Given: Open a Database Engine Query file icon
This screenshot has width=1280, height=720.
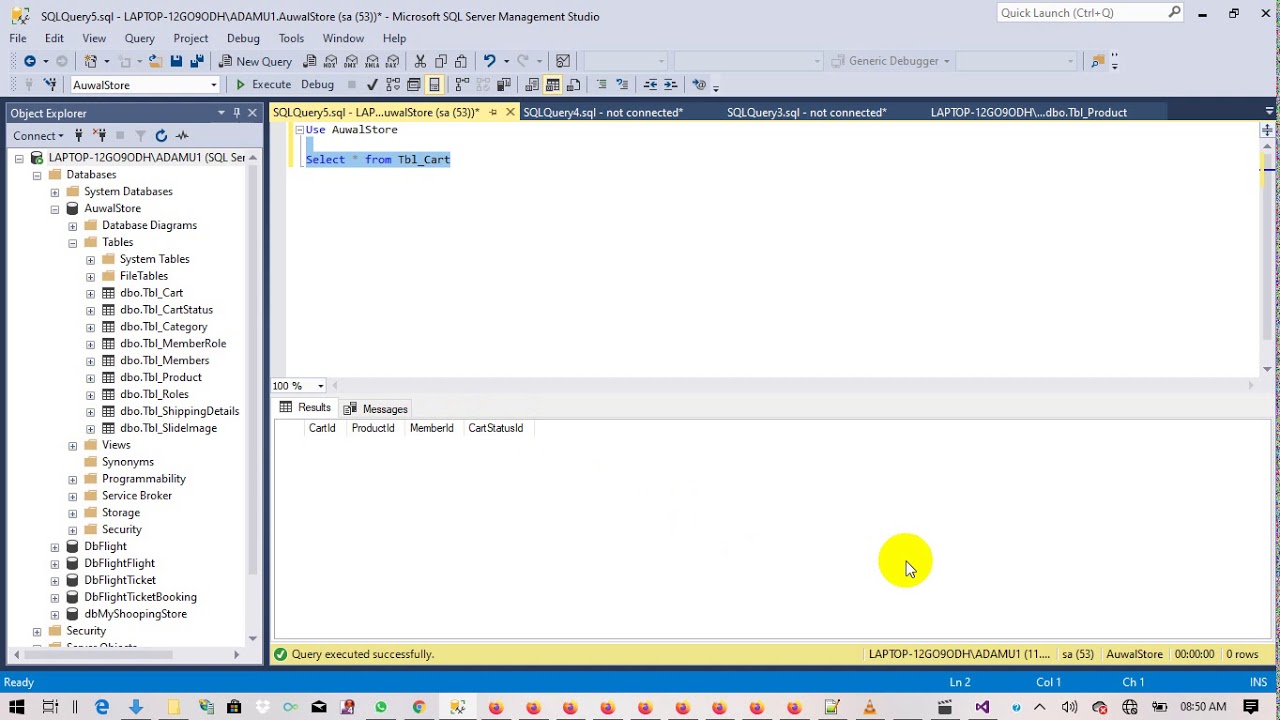Looking at the screenshot, I should [310, 61].
